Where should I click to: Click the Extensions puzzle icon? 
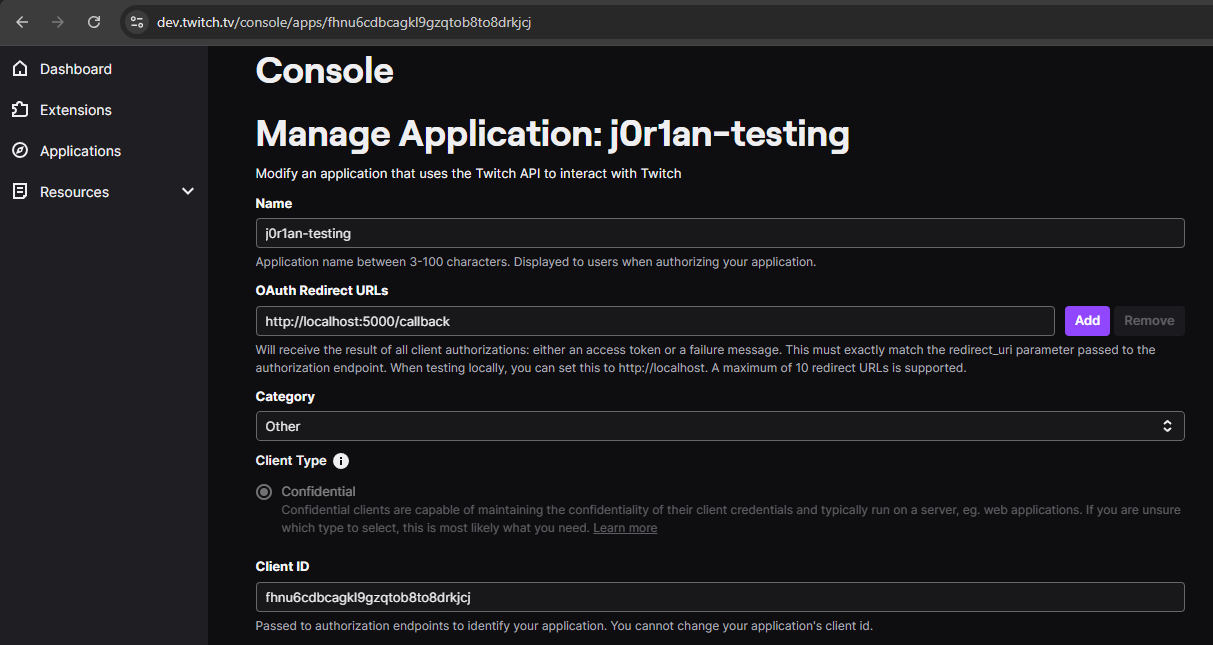click(x=20, y=110)
